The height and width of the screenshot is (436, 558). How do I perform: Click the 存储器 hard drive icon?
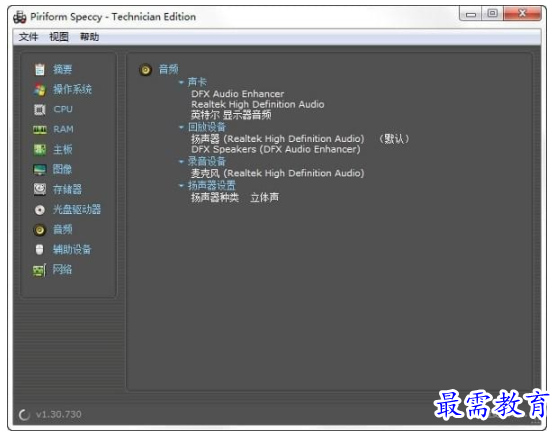tap(40, 189)
